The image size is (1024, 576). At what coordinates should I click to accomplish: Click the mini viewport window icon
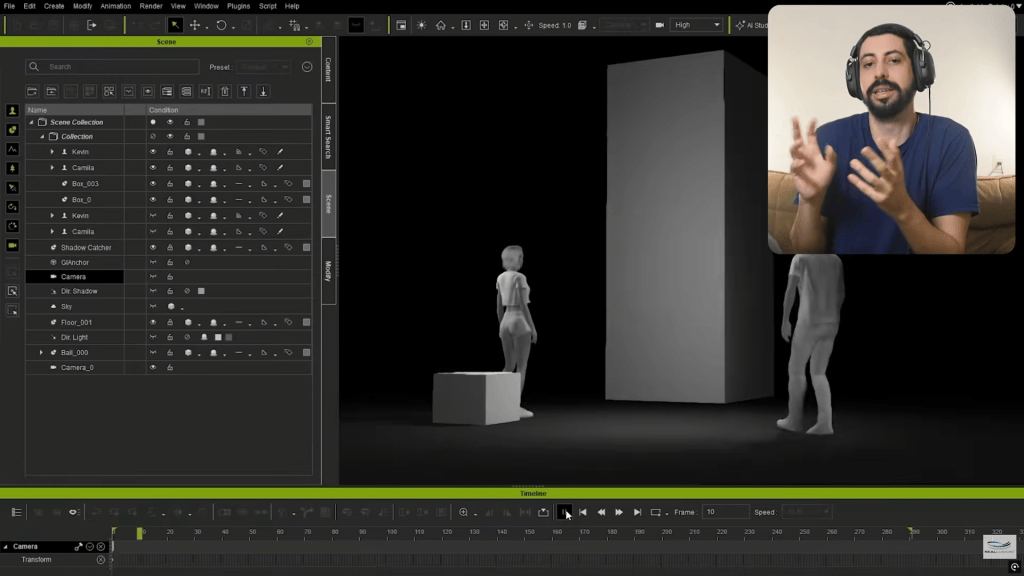401,25
